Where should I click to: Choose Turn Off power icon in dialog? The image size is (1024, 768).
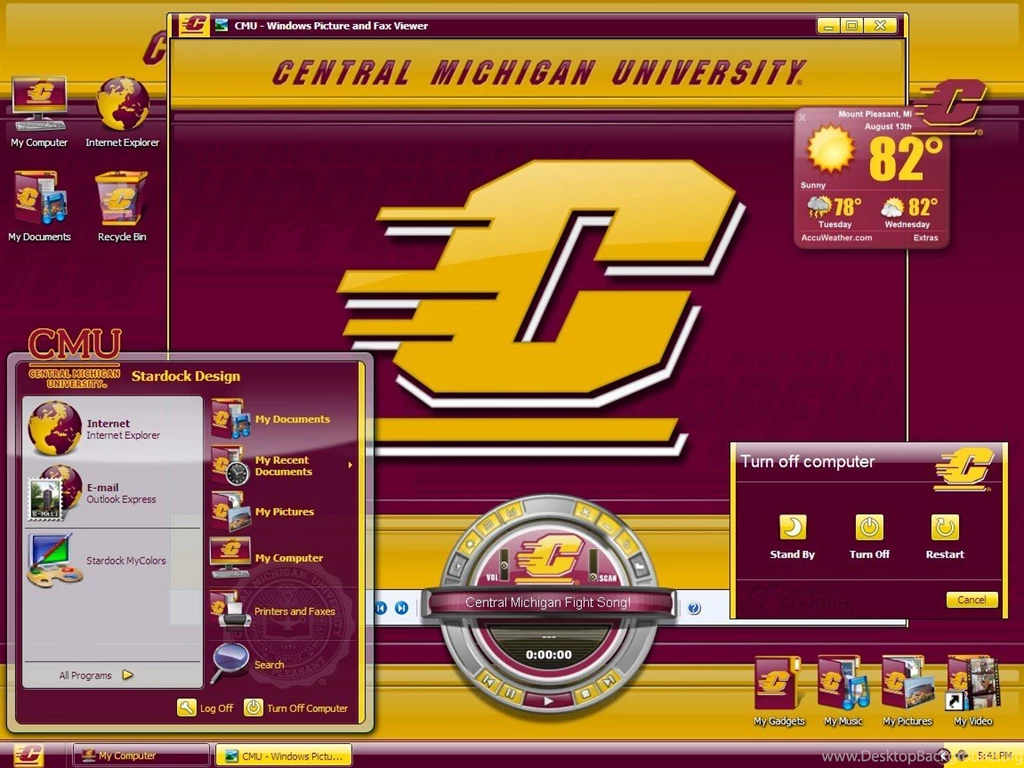coord(869,528)
